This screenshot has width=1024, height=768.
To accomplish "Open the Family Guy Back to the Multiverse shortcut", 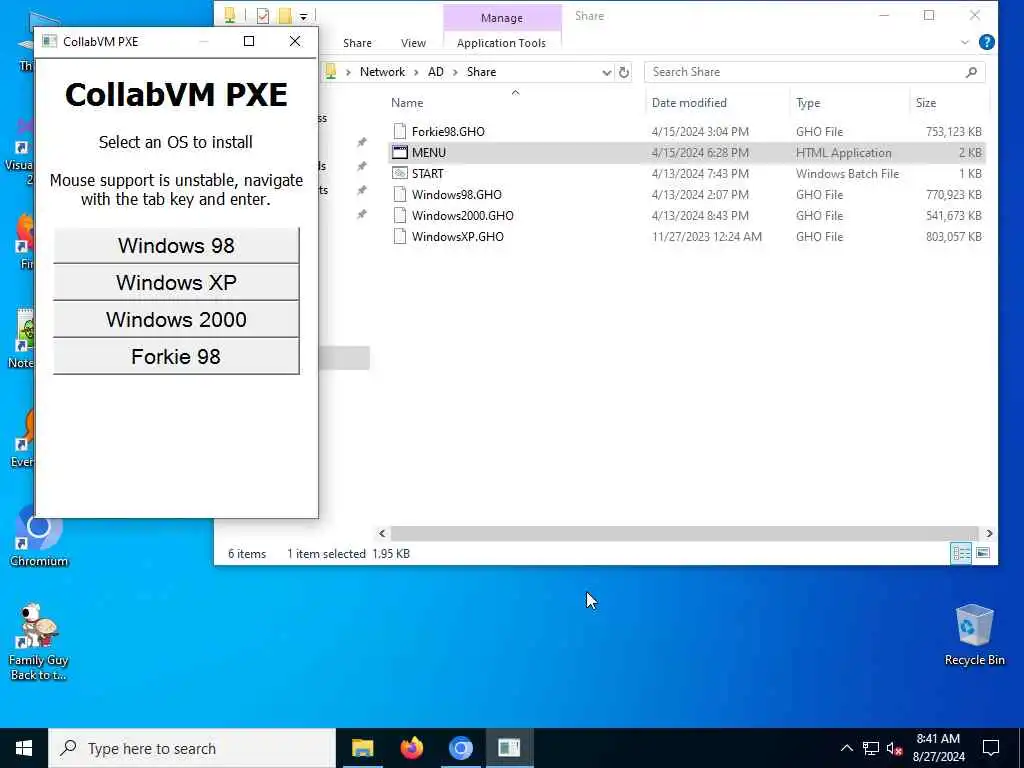I will pyautogui.click(x=39, y=642).
